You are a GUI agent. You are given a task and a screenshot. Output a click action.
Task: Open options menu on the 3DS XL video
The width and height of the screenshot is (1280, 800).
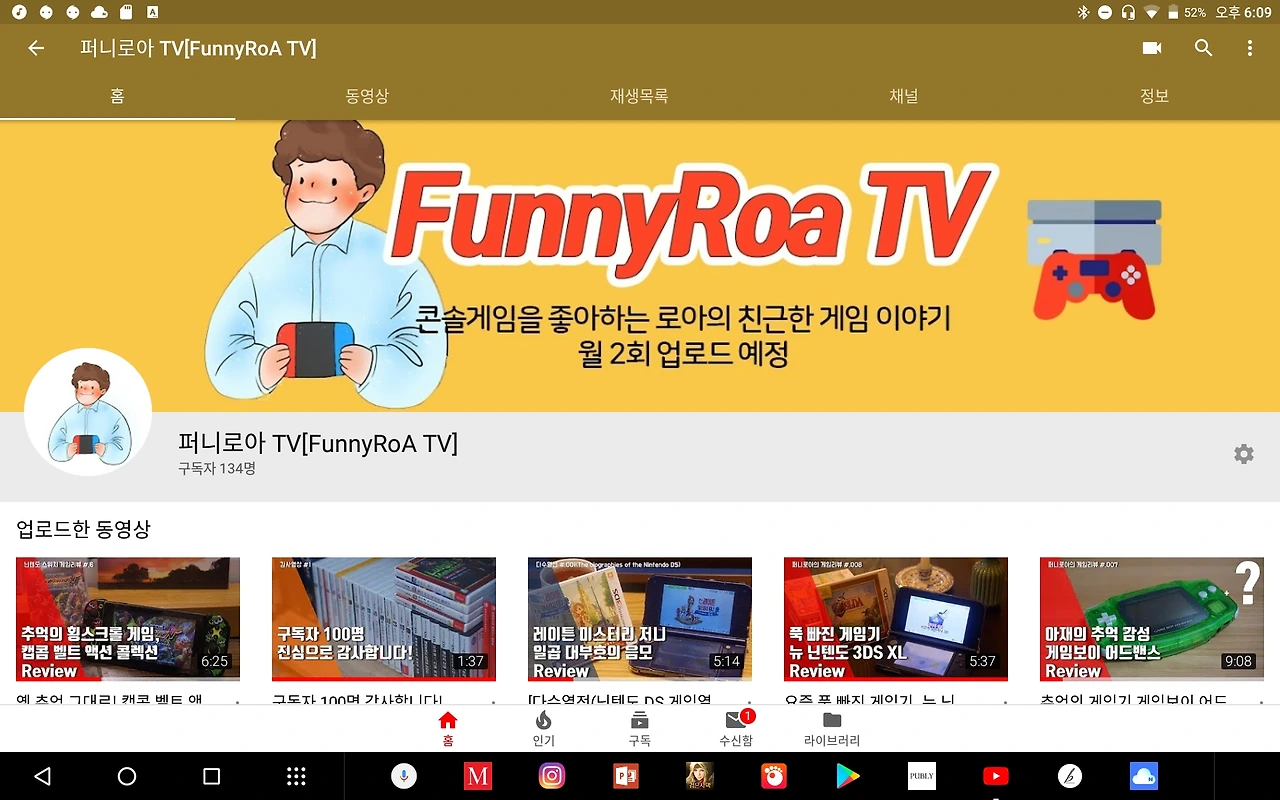pyautogui.click(x=1007, y=704)
